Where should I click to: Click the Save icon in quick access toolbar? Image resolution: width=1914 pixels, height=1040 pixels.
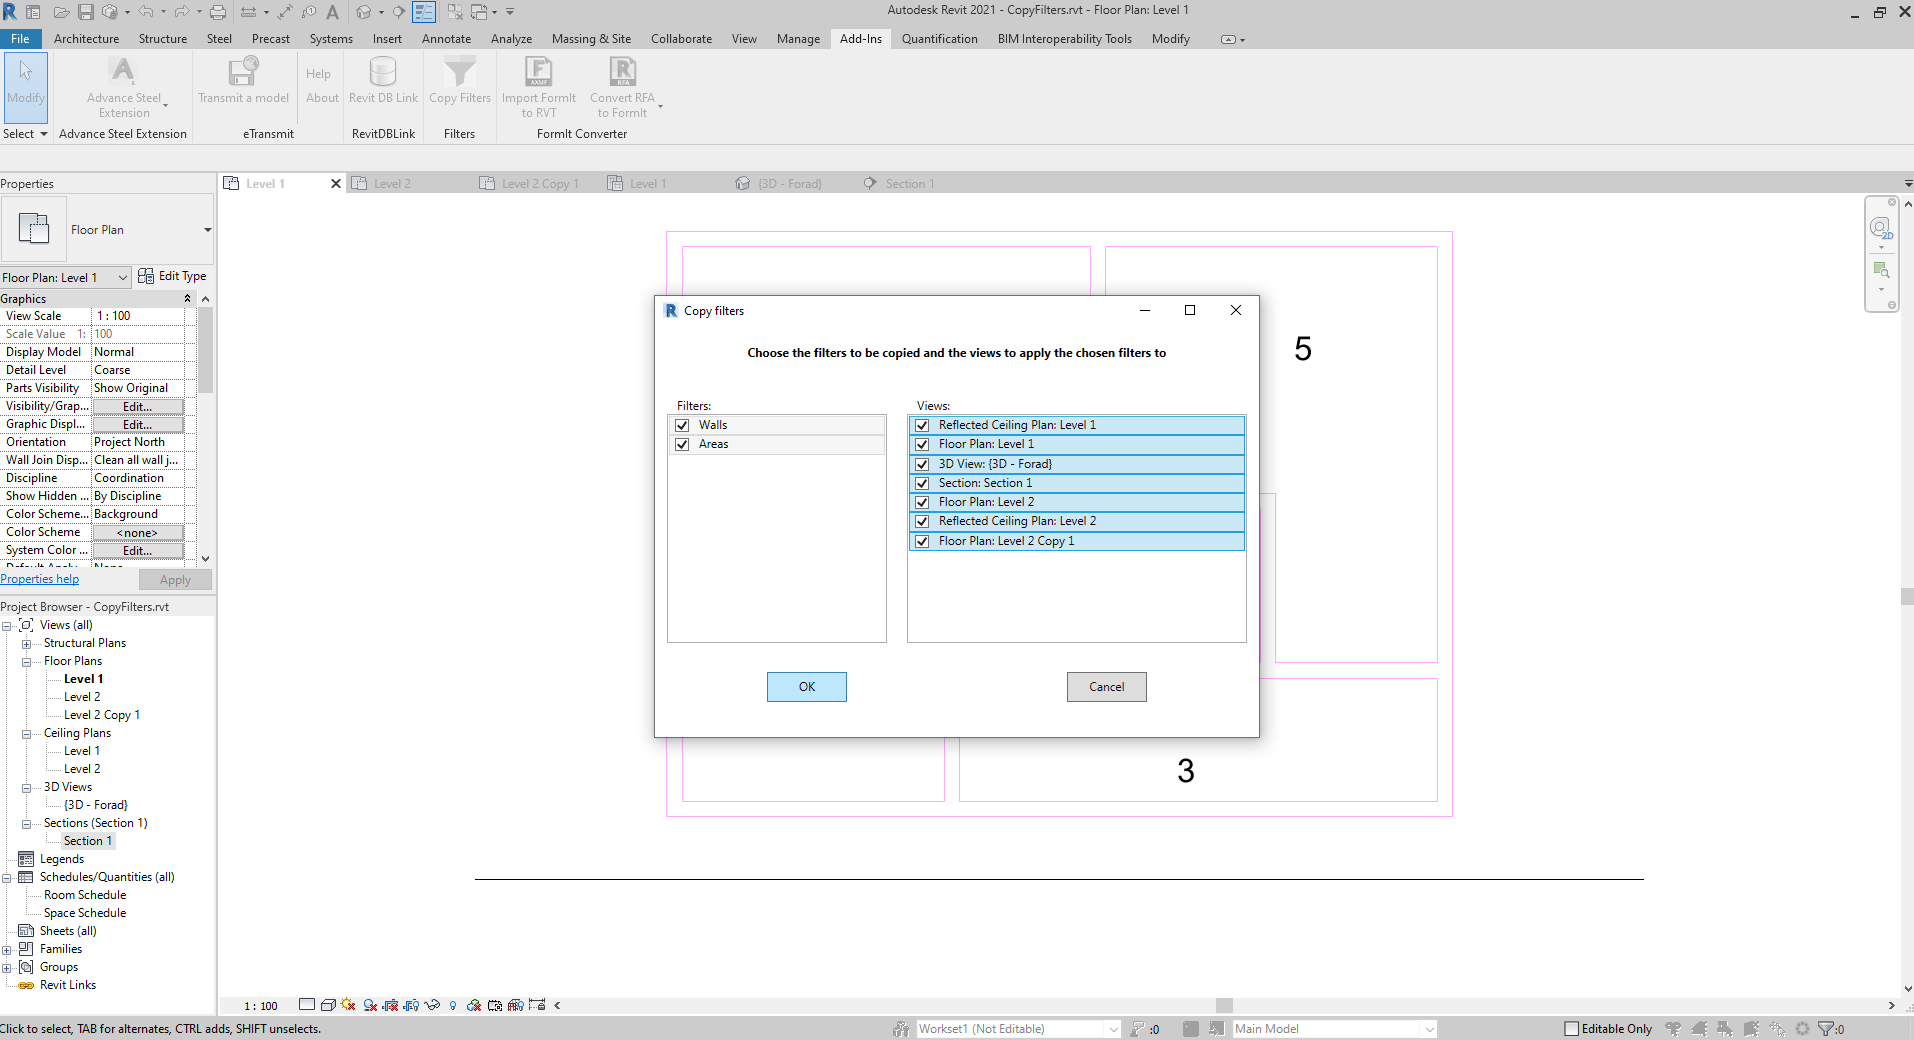[x=86, y=12]
